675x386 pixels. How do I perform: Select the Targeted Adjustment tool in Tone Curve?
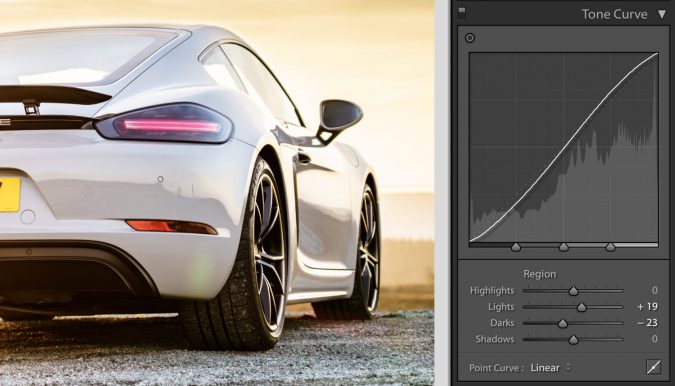[470, 38]
